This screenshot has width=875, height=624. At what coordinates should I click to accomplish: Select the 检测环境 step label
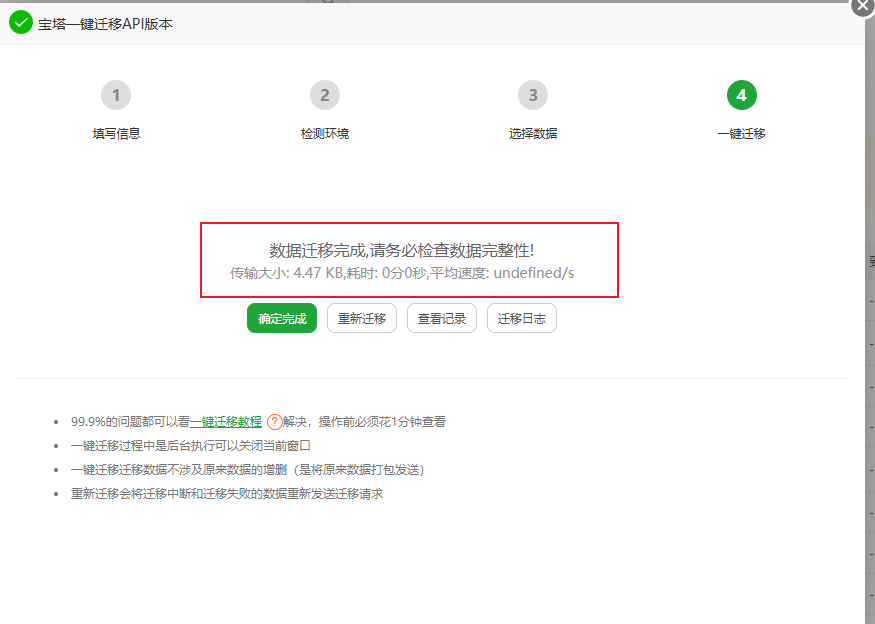[x=325, y=134]
